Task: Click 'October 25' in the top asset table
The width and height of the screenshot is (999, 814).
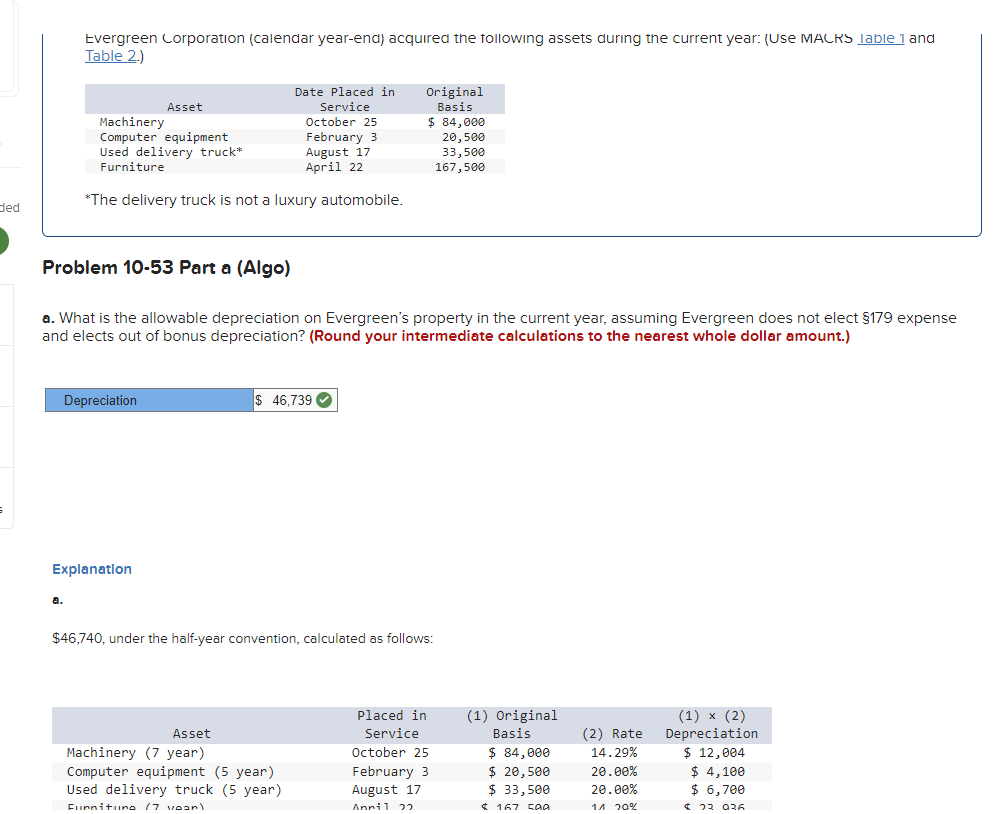Action: click(x=341, y=122)
